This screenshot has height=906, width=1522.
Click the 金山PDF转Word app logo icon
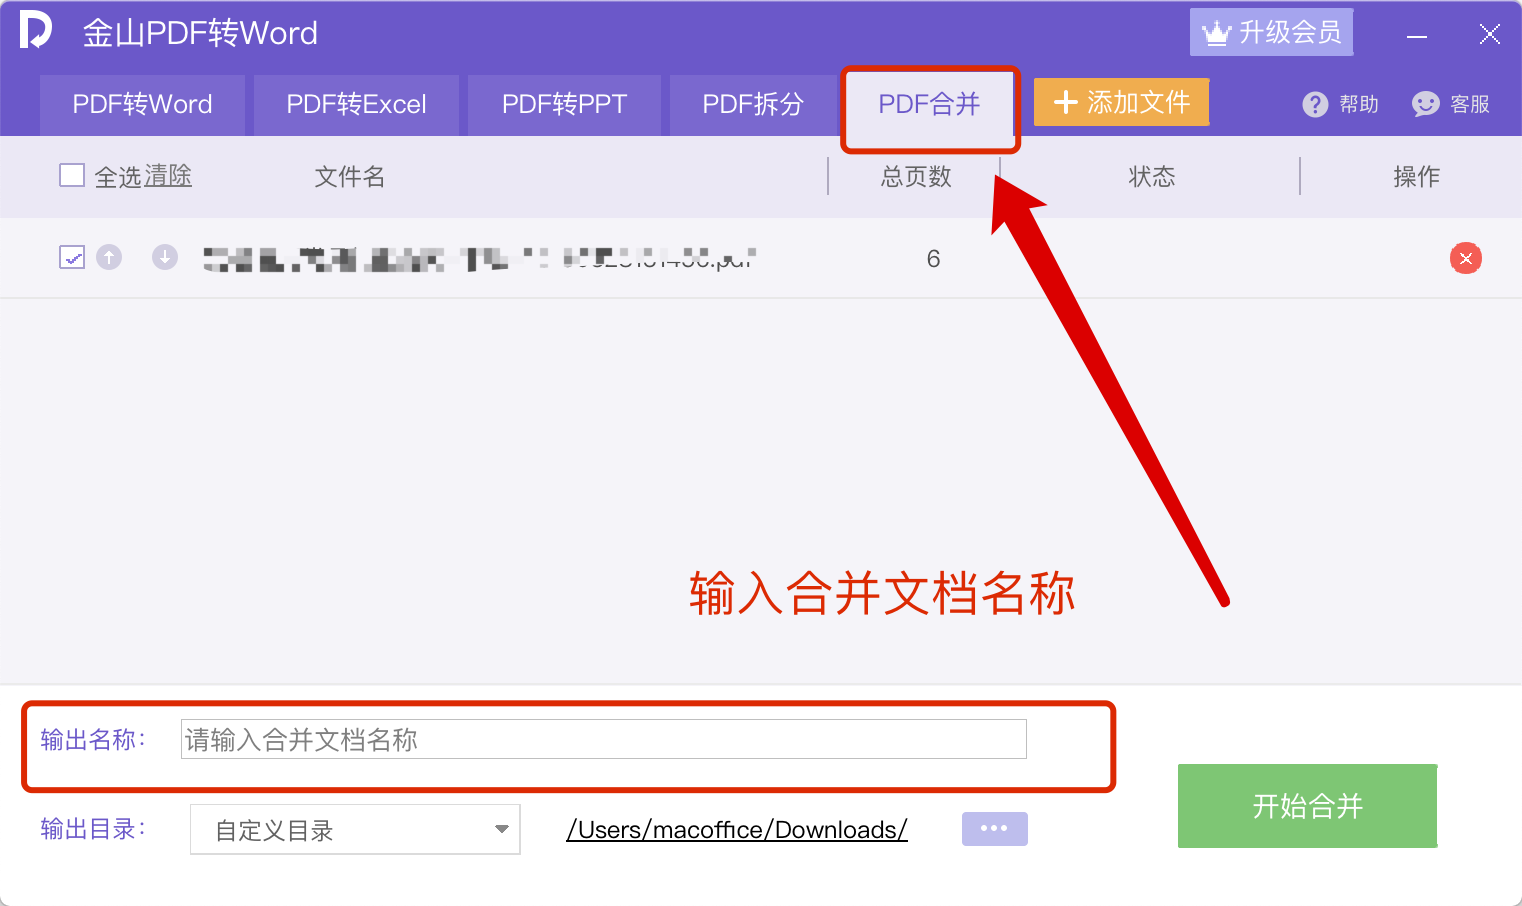point(35,30)
